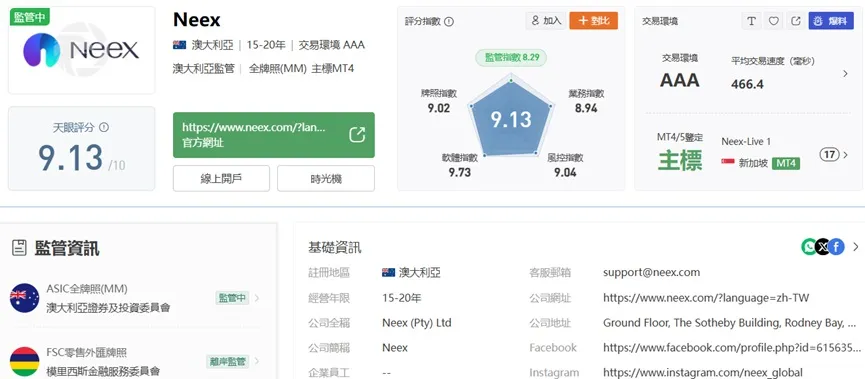Screen dimensions: 865x379
Task: Expand the ASIC license chevron
Action: point(257,298)
